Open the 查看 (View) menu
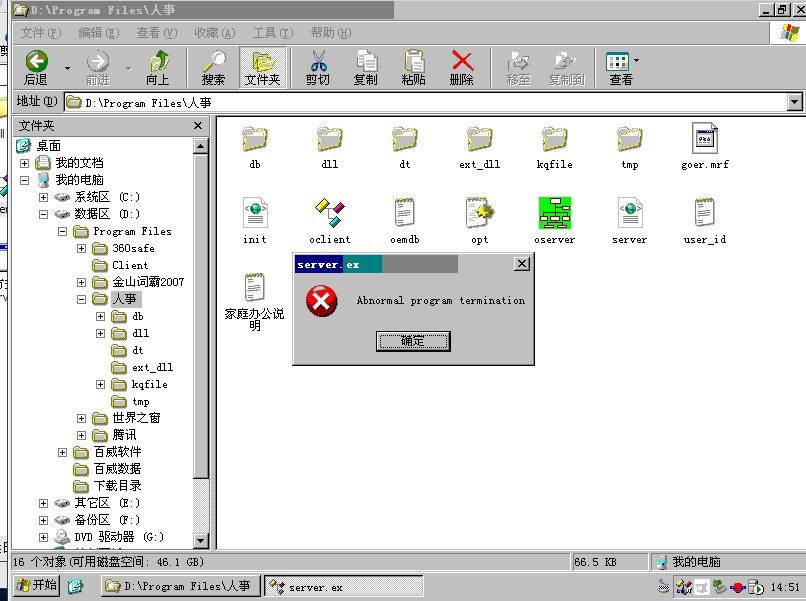This screenshot has height=601, width=806. 155,33
